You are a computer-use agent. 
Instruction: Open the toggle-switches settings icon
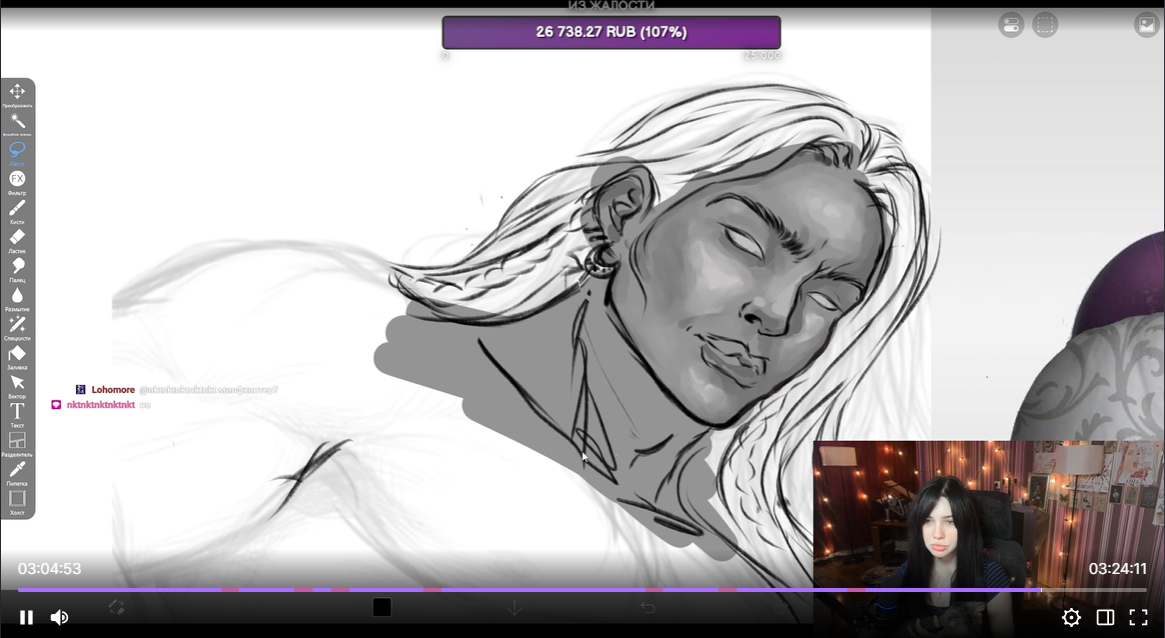coord(1011,25)
